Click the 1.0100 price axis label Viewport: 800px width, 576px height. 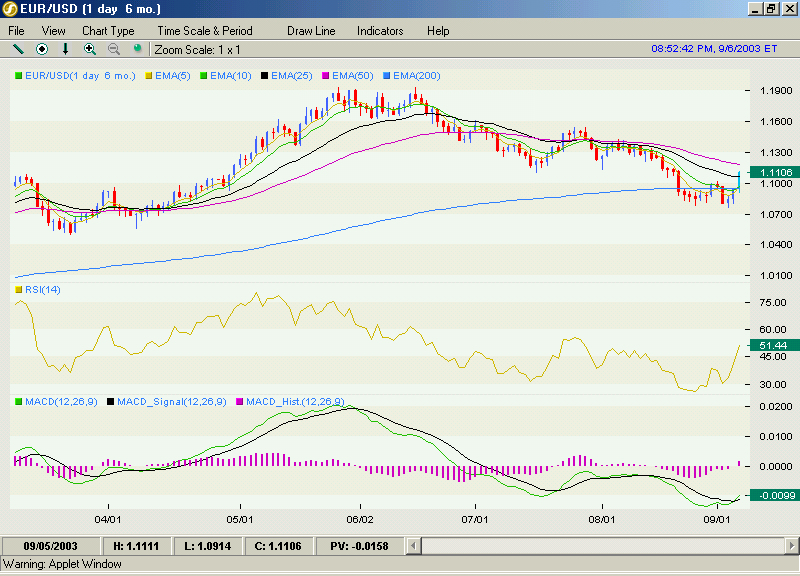tap(776, 276)
